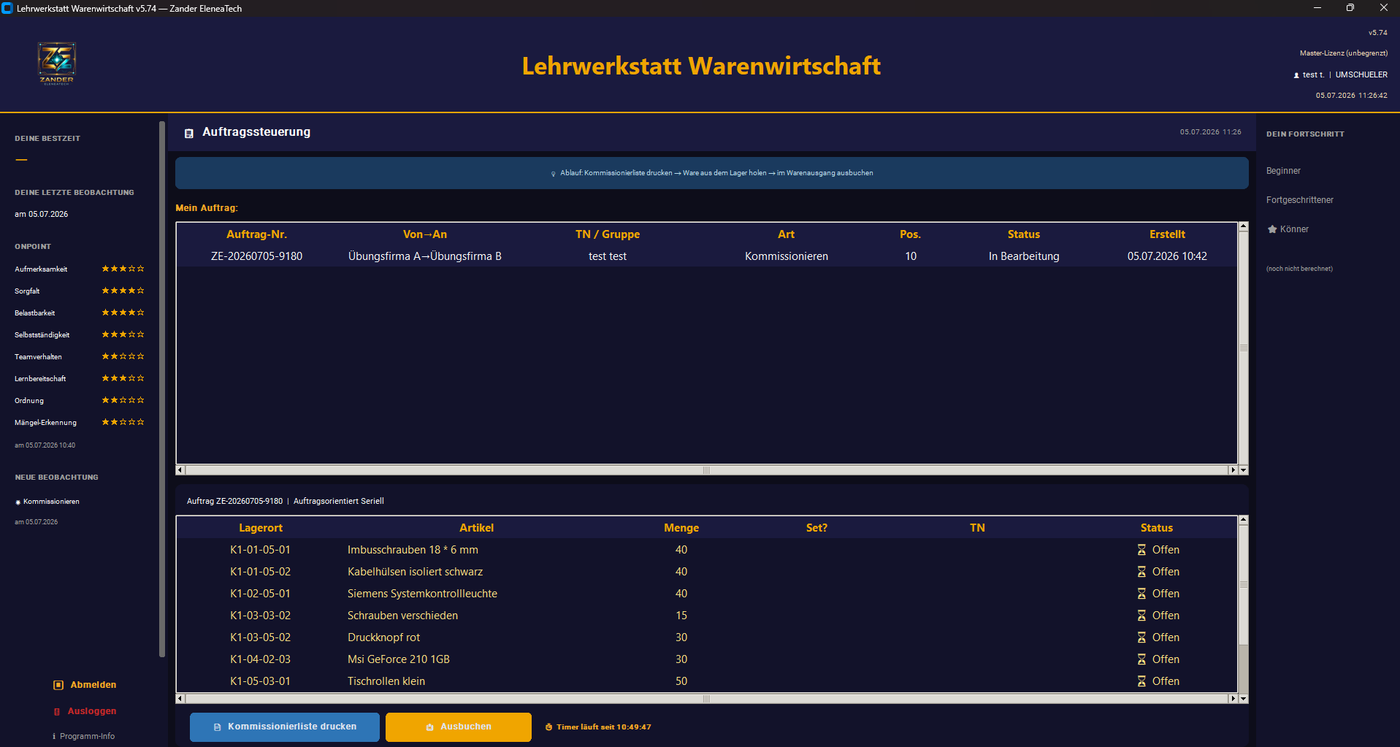Click hourglass icon for Msi GeForce 210 1GB
Viewport: 1400px width, 747px height.
(x=1142, y=660)
